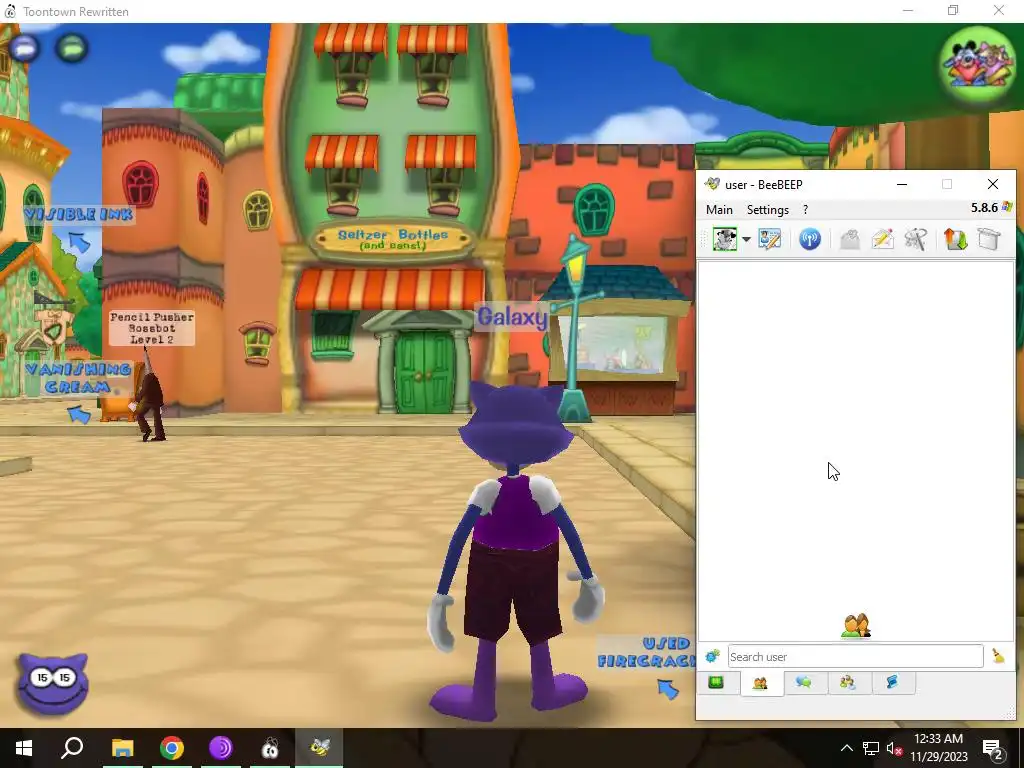Switch to the green screen tab in BeeBEEP
The width and height of the screenshot is (1024, 768).
pos(716,683)
